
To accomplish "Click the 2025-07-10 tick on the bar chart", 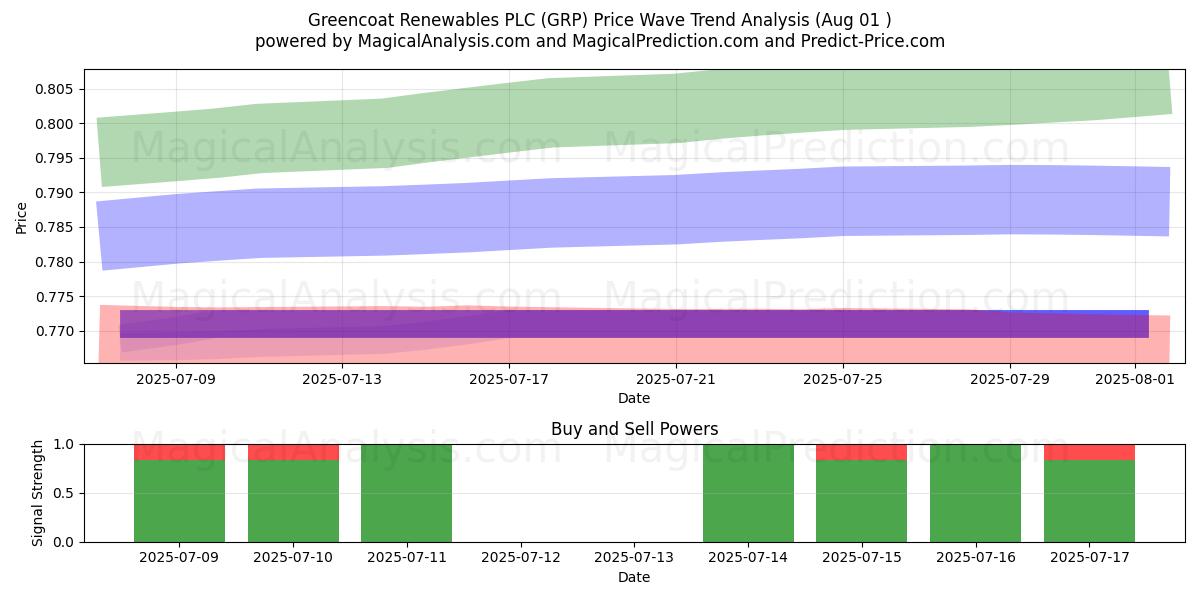I will (x=293, y=558).
